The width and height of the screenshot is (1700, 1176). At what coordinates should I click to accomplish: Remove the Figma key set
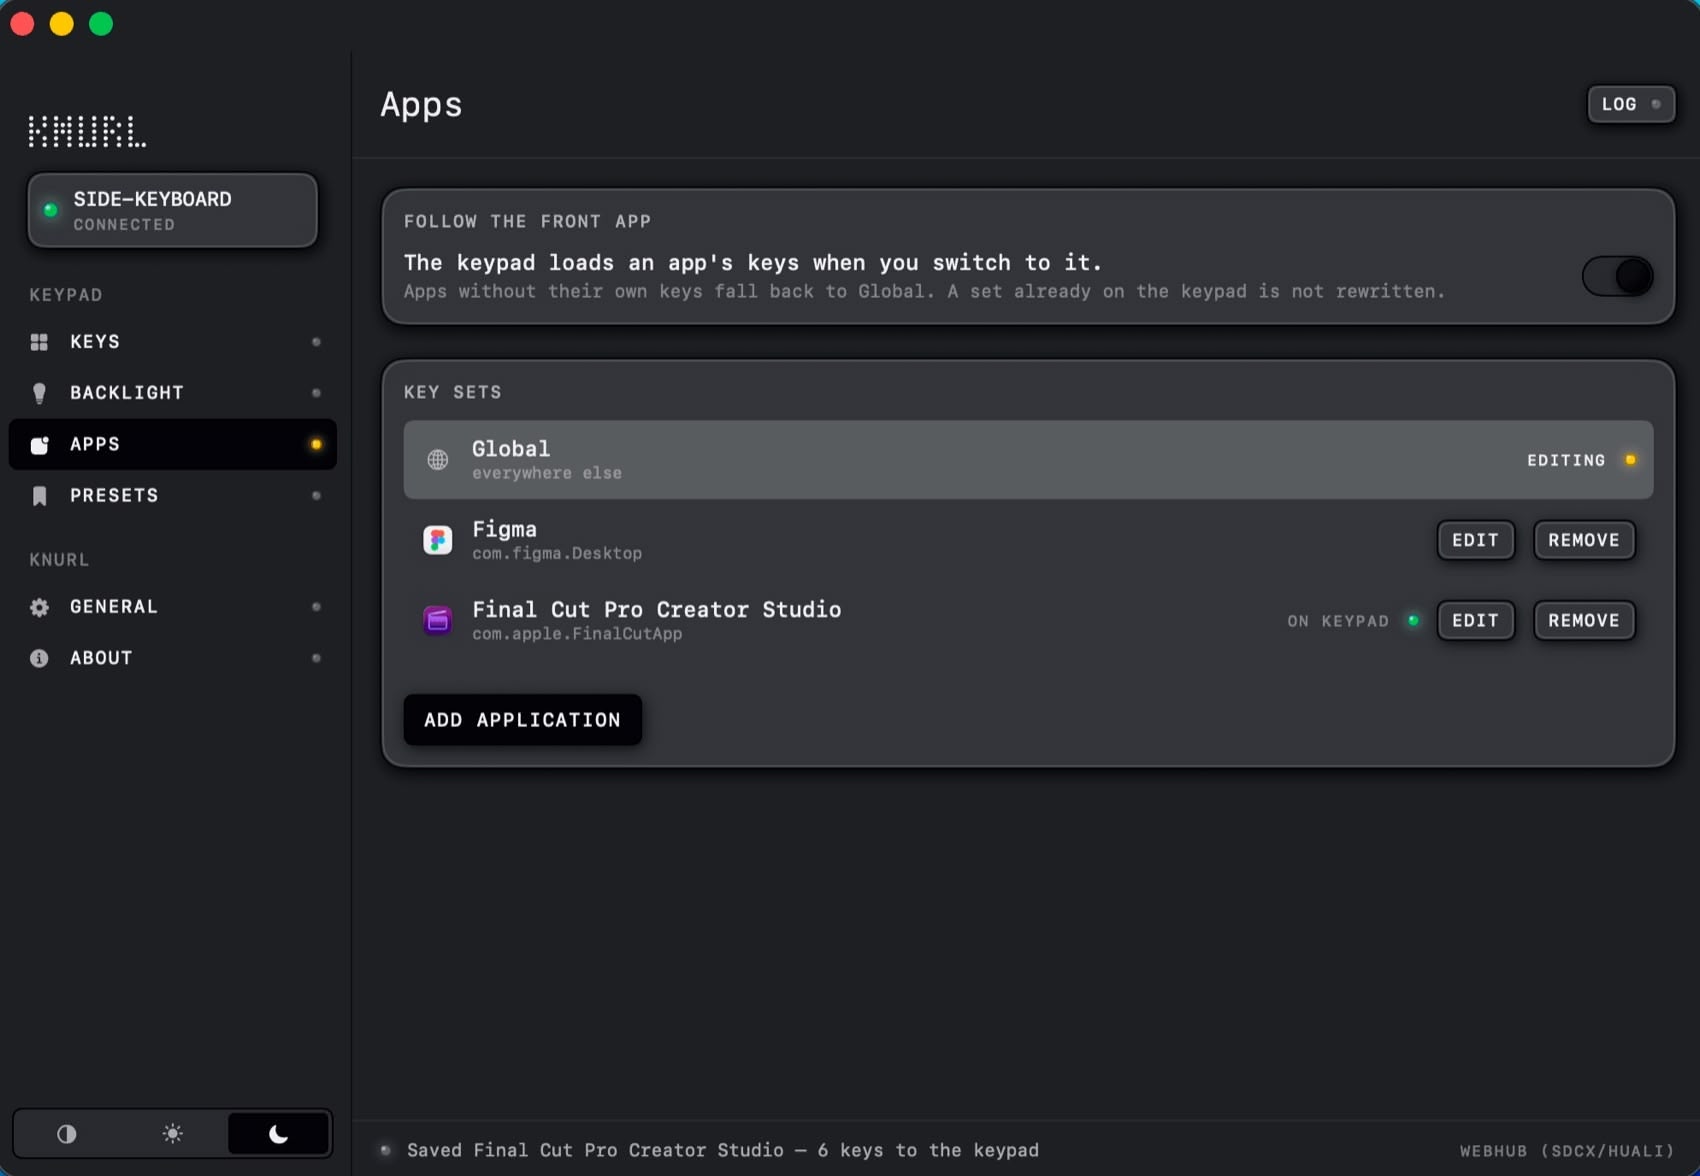tap(1584, 540)
